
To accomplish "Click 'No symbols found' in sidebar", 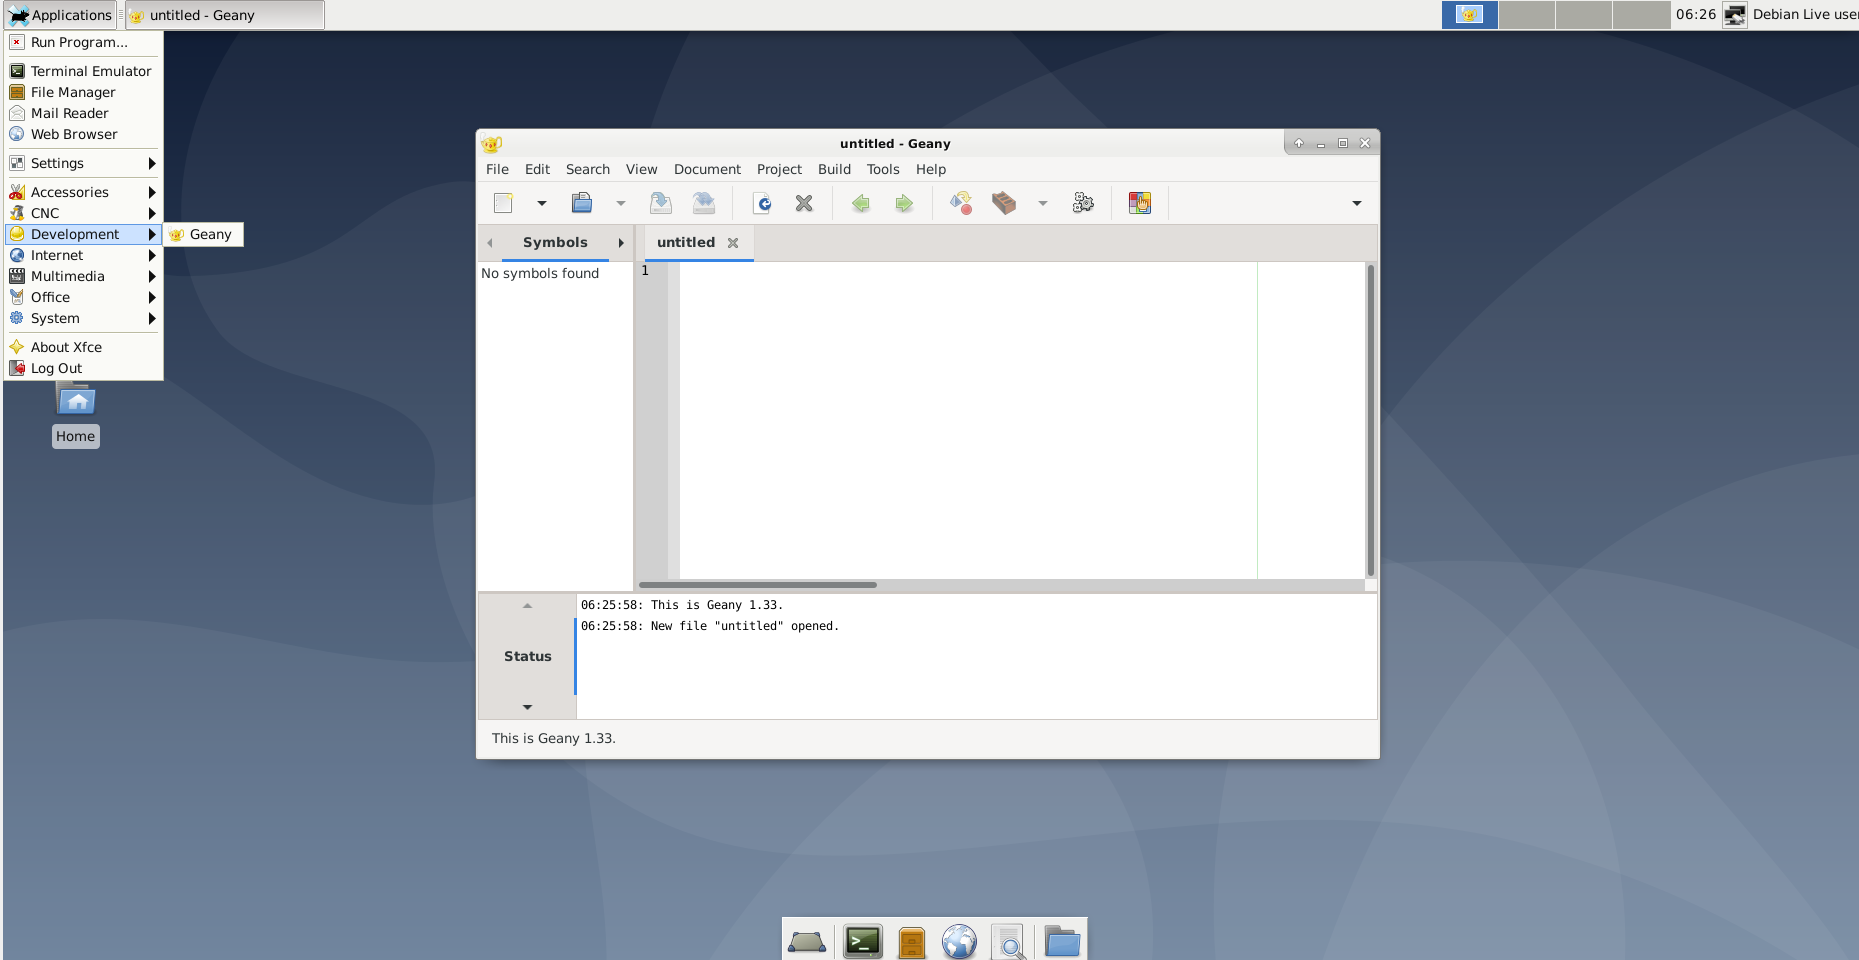I will tap(540, 273).
